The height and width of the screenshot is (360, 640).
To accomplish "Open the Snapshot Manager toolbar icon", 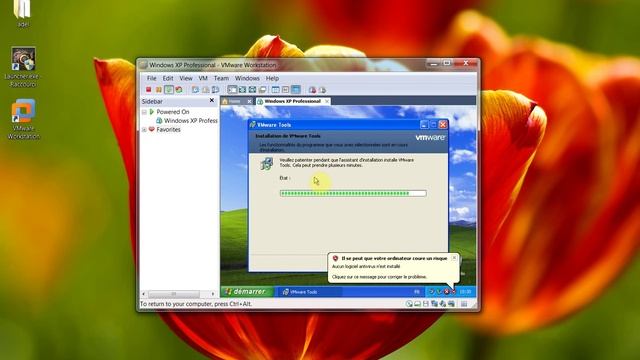I will 216,90.
